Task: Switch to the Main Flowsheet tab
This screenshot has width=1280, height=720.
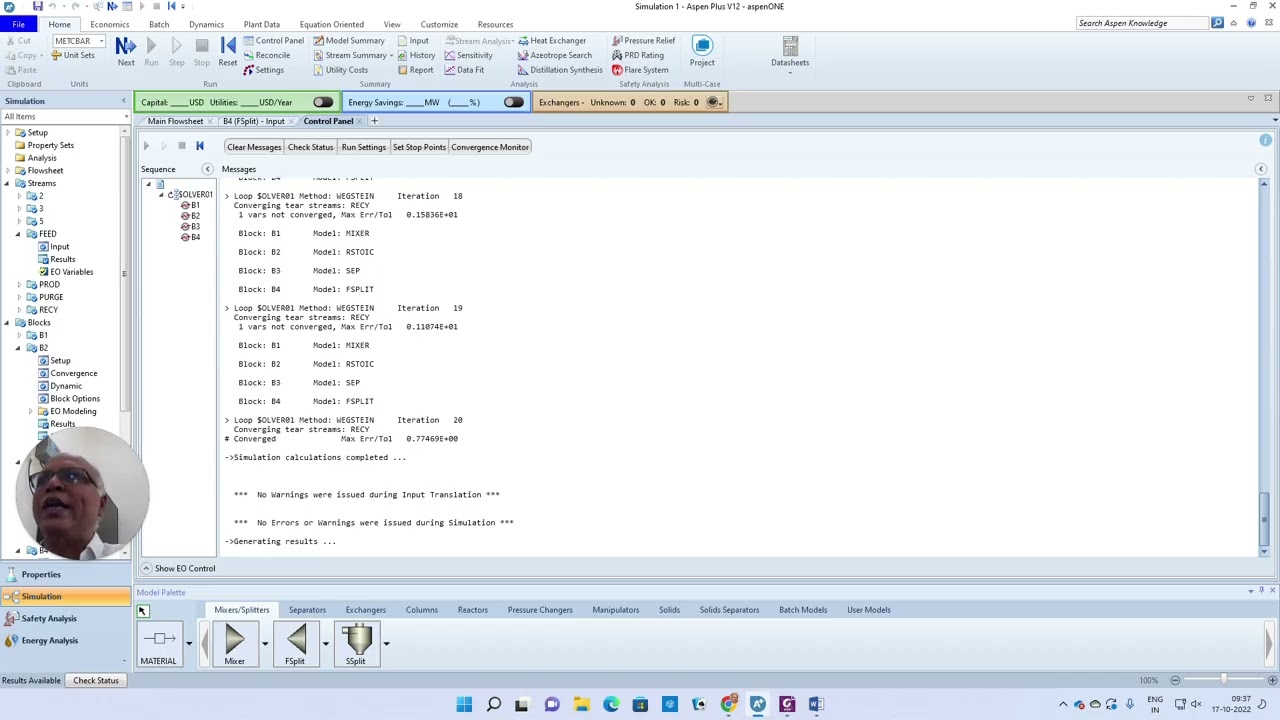Action: (176, 121)
